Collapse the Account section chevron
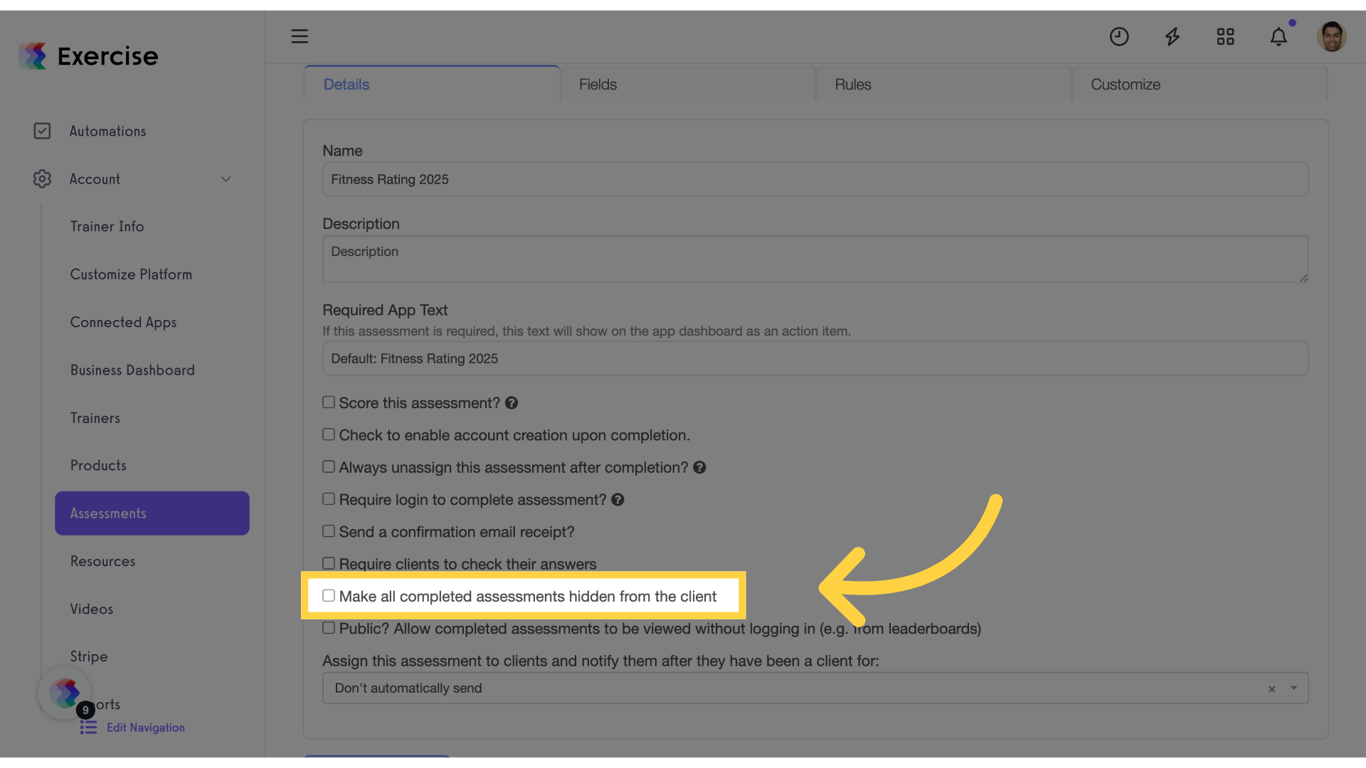This screenshot has width=1366, height=768. click(x=226, y=178)
